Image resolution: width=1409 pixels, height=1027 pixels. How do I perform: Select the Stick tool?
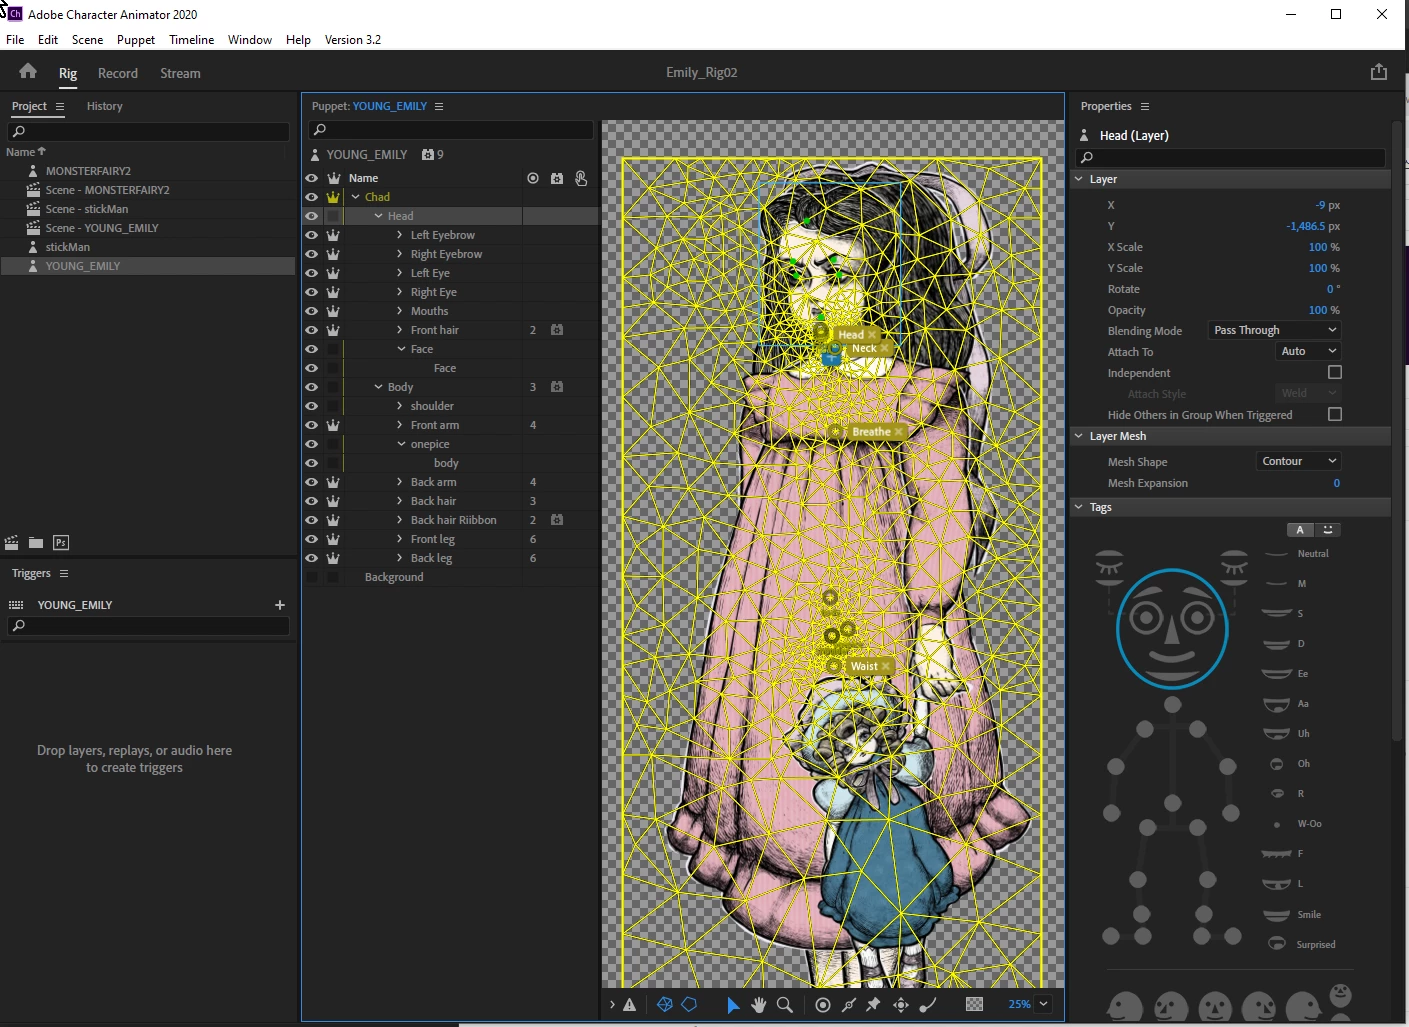point(849,1005)
